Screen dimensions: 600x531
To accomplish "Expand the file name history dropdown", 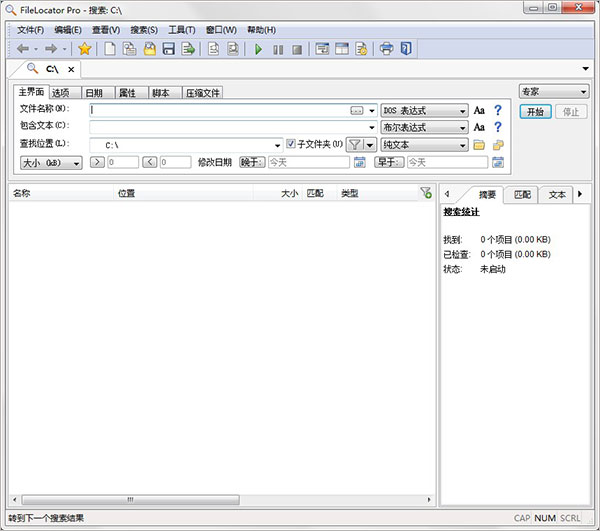I will tap(372, 111).
